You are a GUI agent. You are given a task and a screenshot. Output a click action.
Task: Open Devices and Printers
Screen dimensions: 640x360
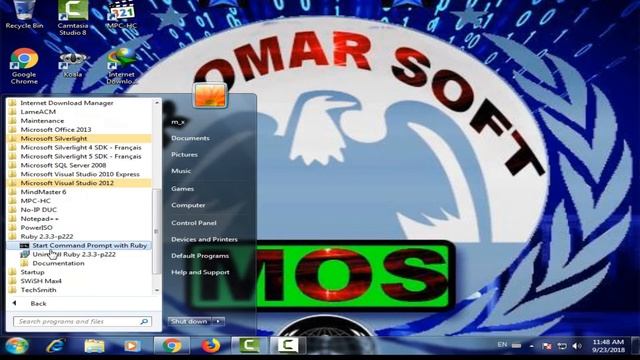(204, 240)
